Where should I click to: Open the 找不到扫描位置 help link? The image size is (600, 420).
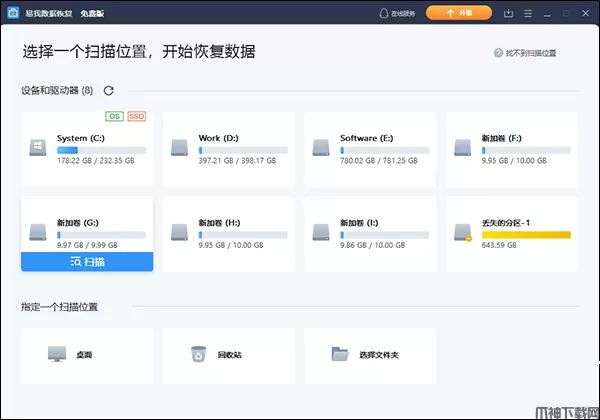(525, 52)
